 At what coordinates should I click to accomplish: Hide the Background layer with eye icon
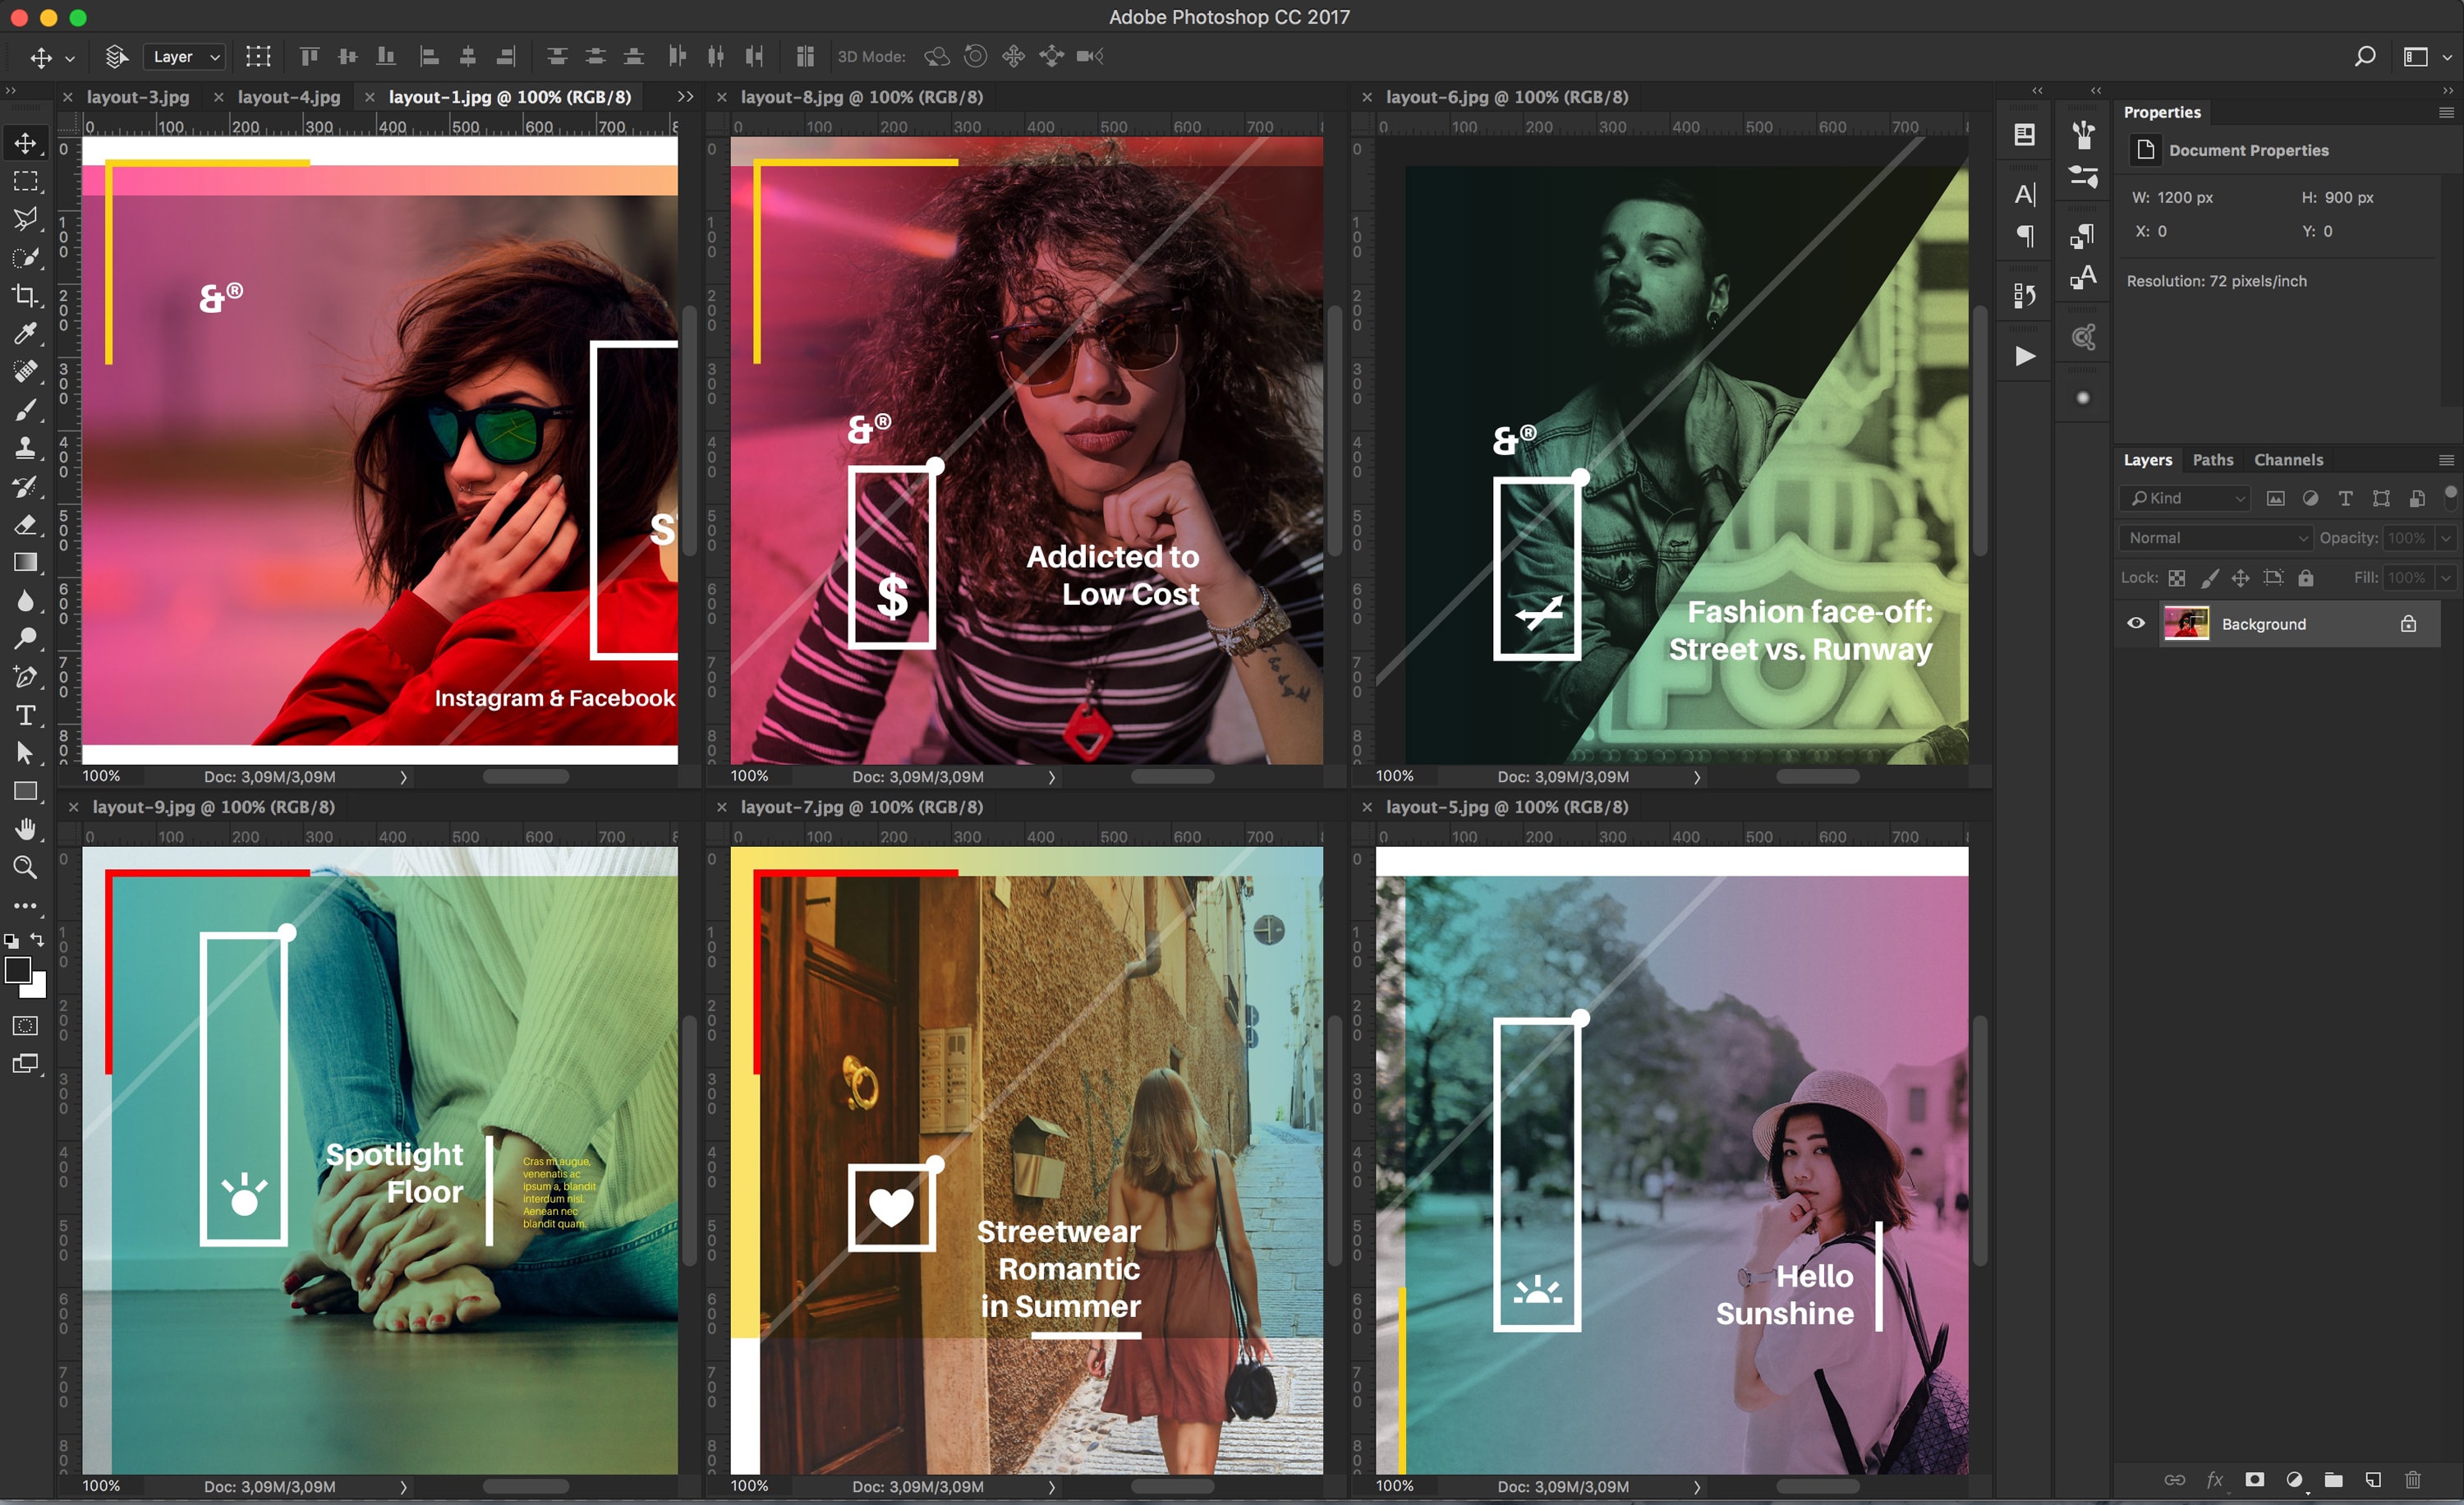point(2136,623)
